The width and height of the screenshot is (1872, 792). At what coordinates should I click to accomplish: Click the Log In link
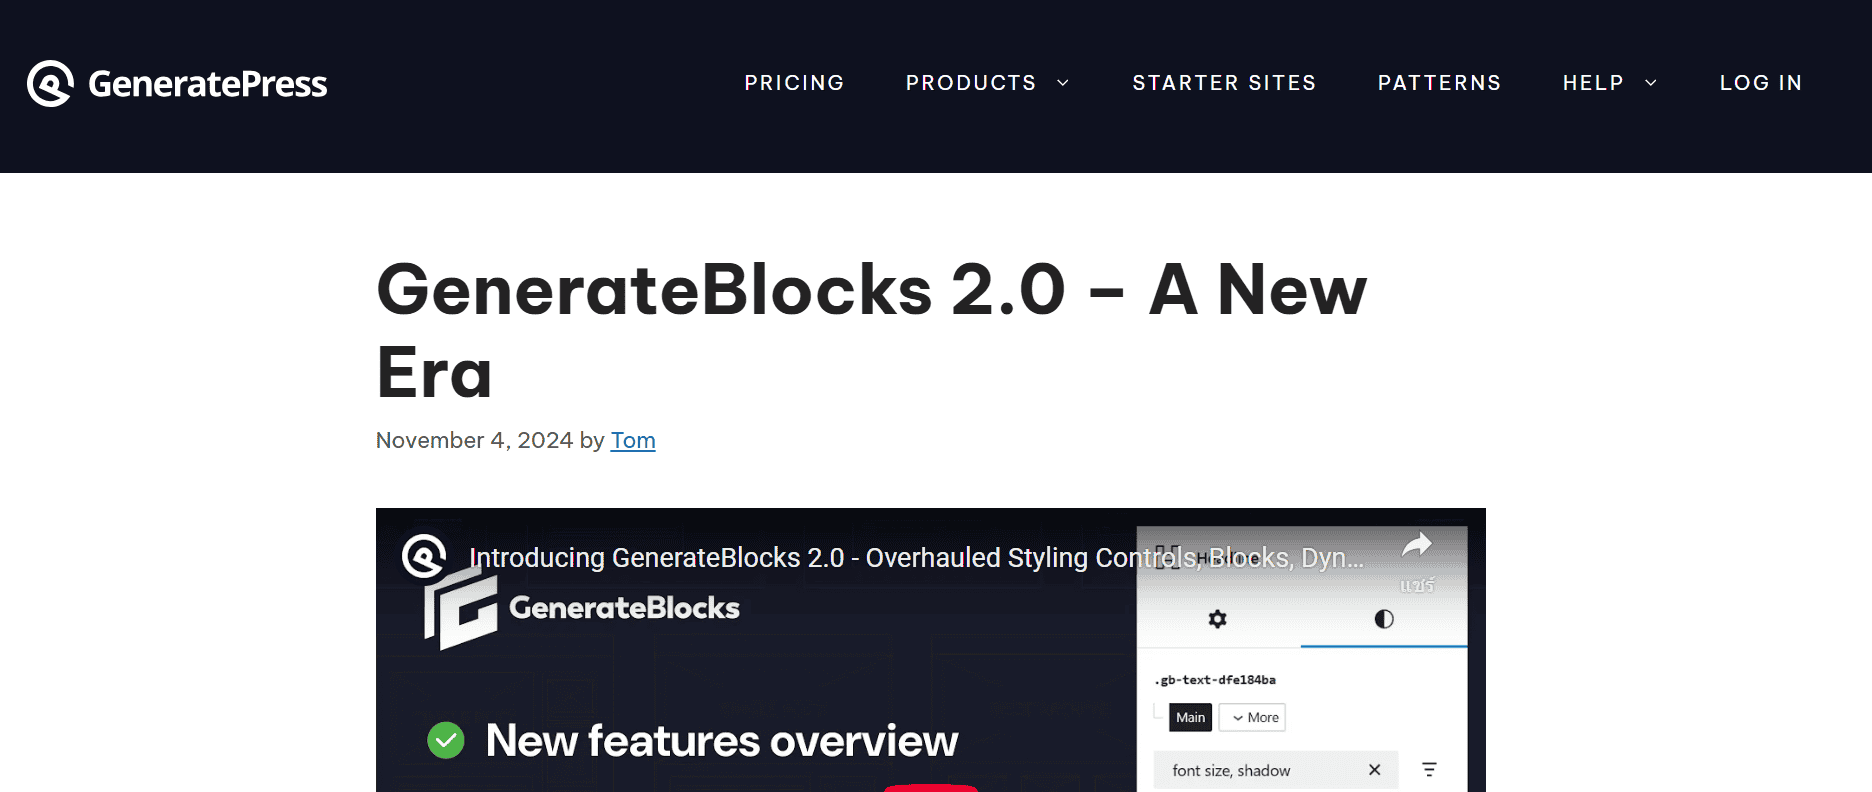(x=1761, y=83)
